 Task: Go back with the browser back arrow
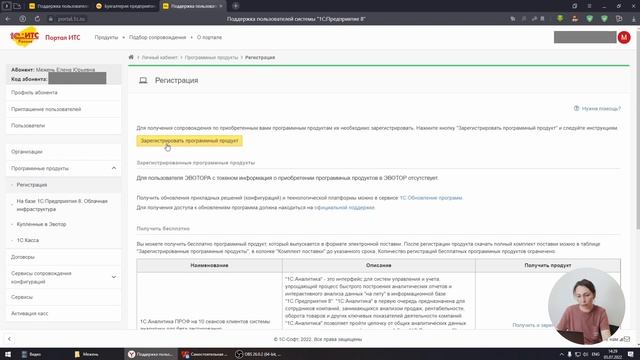tap(8, 19)
